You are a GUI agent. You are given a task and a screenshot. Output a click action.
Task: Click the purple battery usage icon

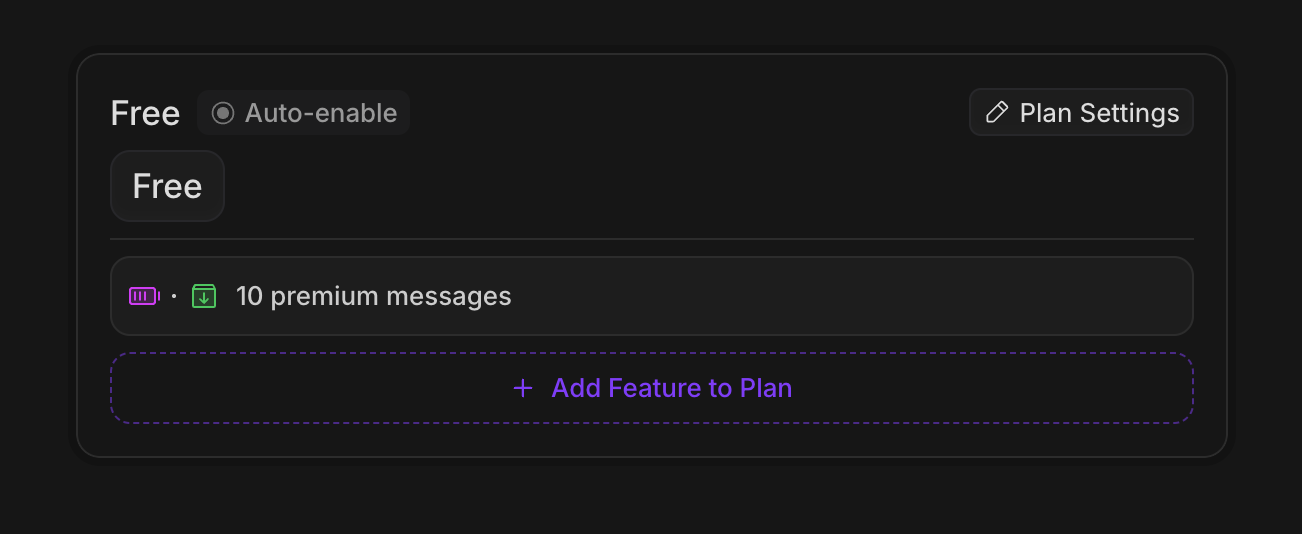point(144,296)
